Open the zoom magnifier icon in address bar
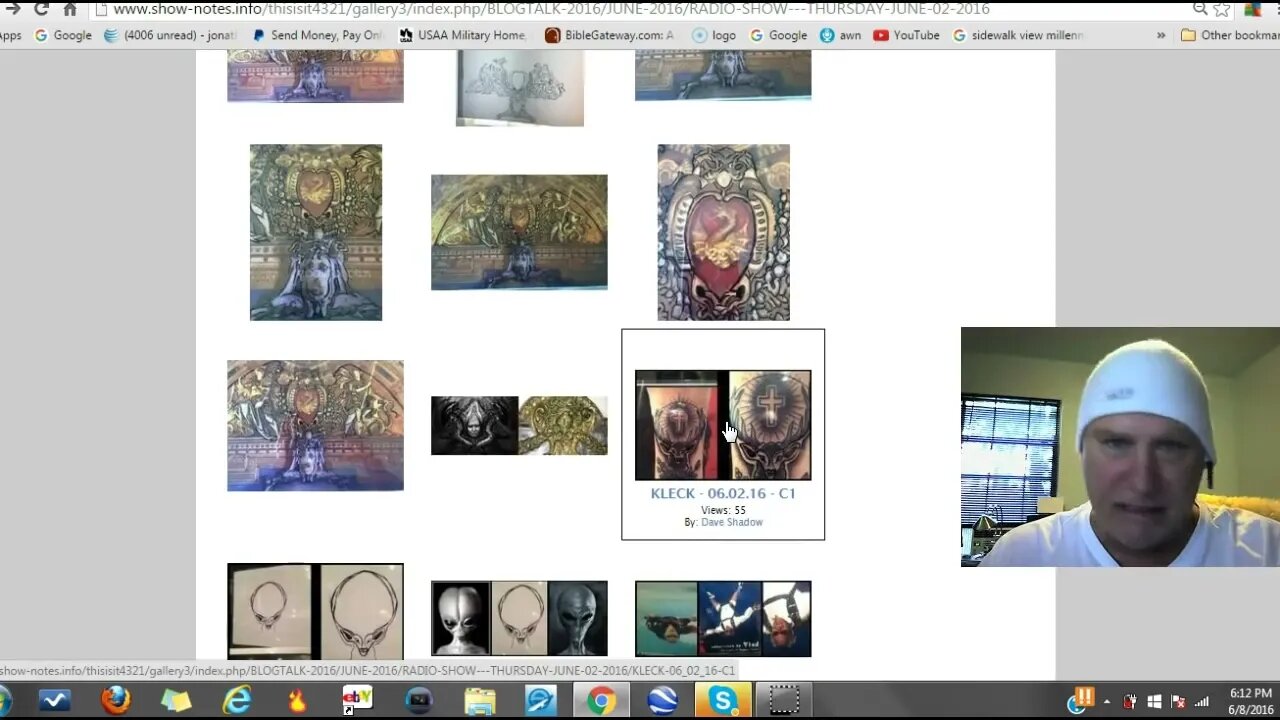 pyautogui.click(x=1200, y=9)
